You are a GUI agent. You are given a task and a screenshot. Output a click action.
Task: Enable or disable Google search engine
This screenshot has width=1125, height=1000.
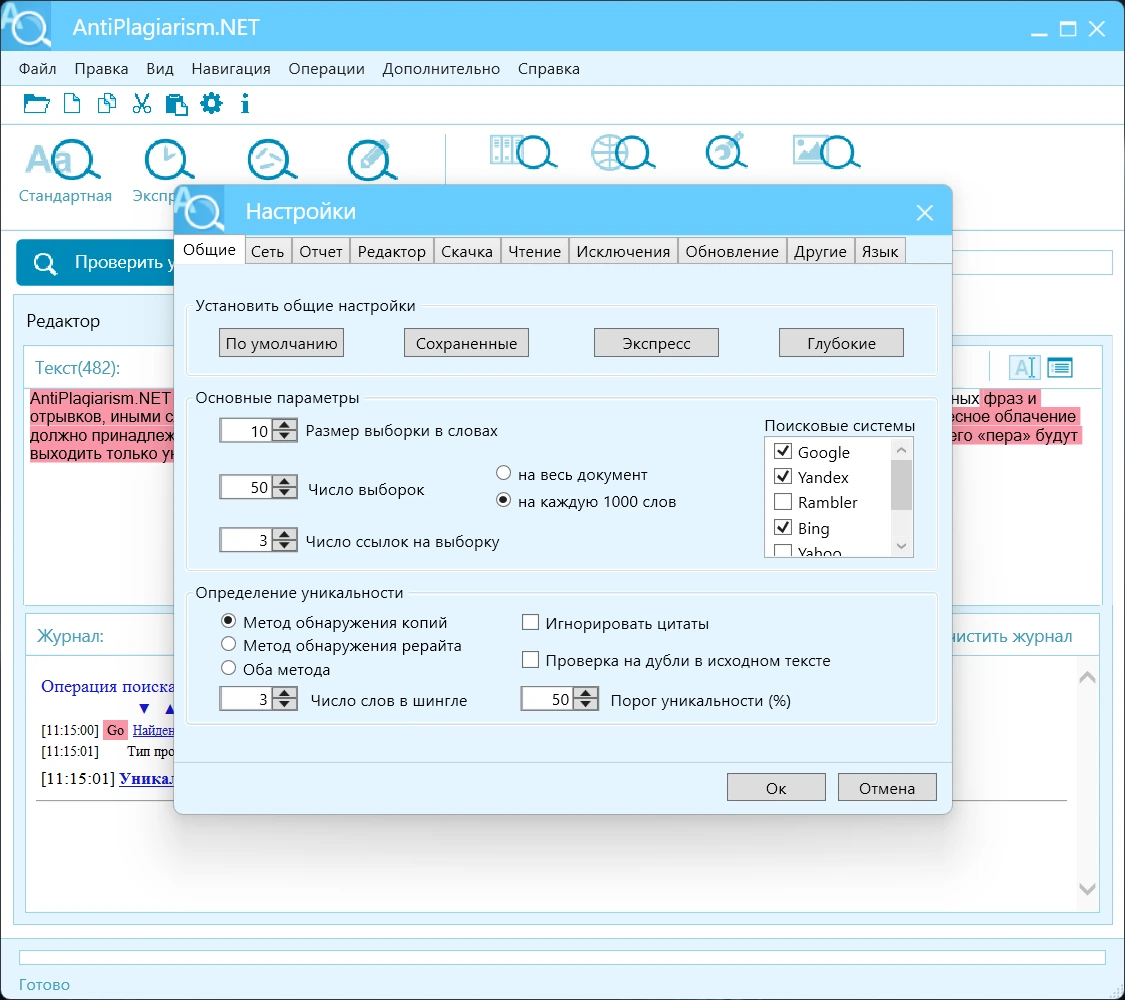click(783, 451)
